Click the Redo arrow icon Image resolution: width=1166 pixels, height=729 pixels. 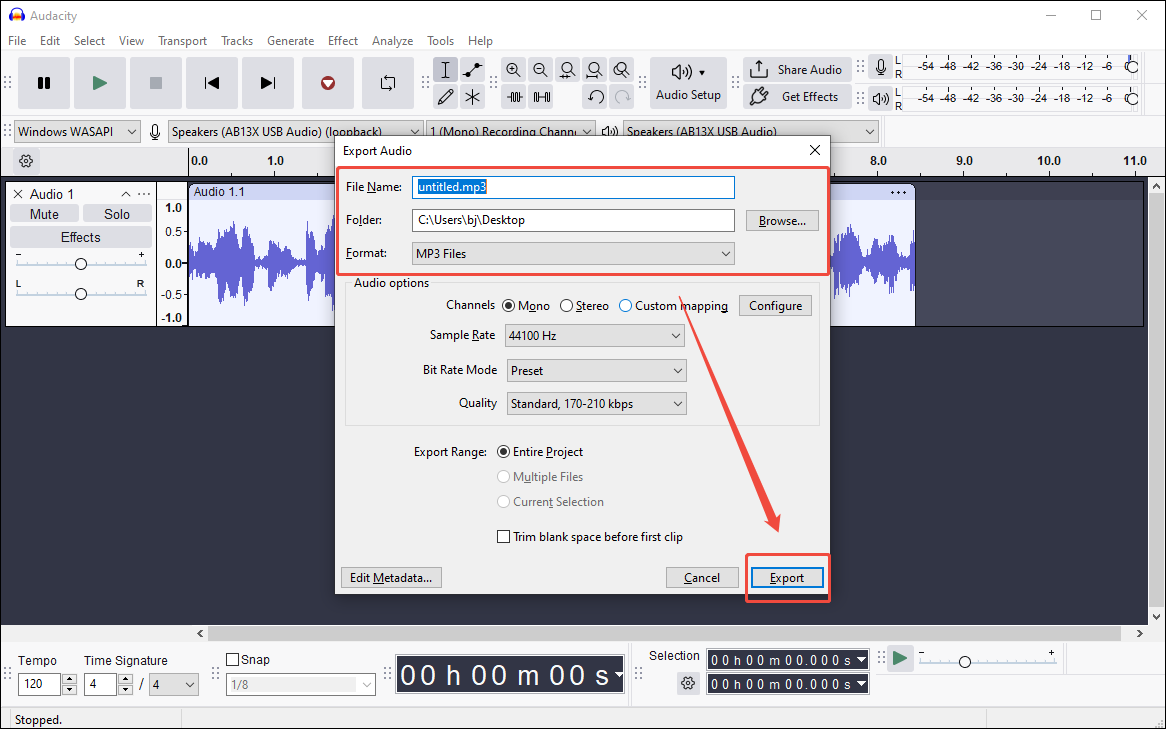622,97
